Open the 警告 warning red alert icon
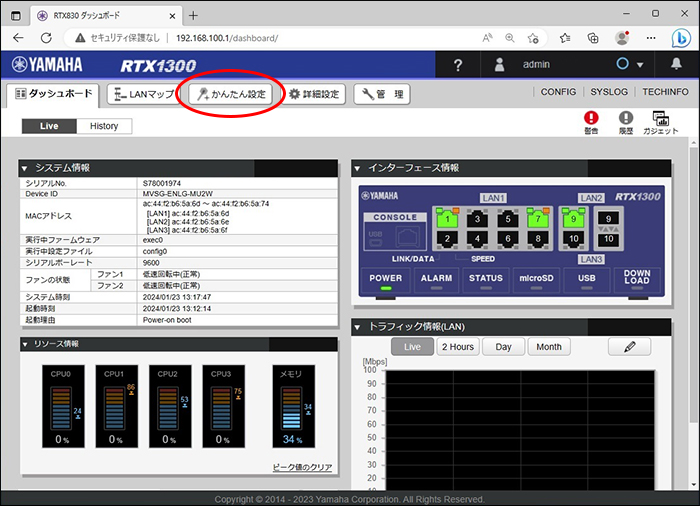Image resolution: width=700 pixels, height=506 pixels. pos(591,122)
